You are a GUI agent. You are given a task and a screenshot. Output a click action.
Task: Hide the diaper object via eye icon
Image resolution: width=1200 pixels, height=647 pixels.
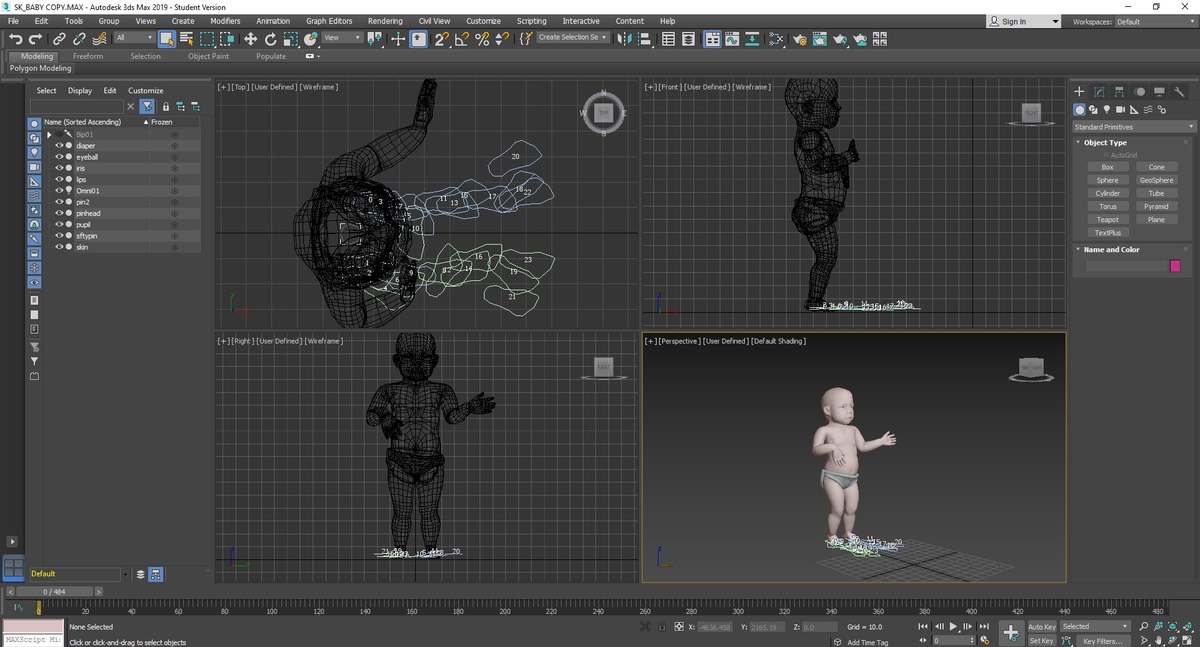tap(59, 146)
